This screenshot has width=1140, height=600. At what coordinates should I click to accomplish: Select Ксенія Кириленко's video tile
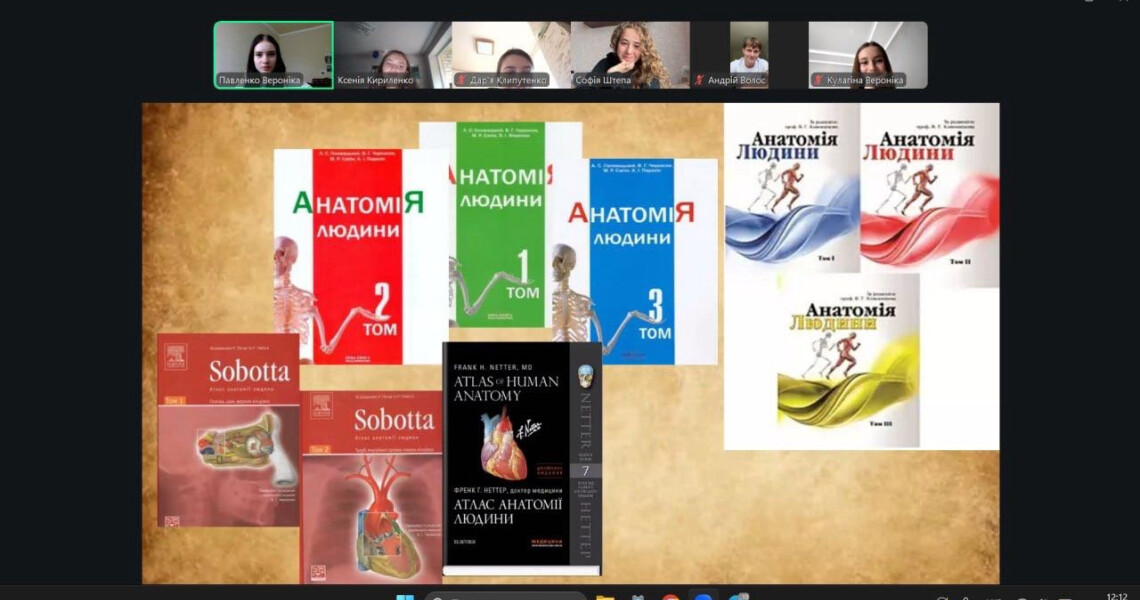click(x=393, y=55)
